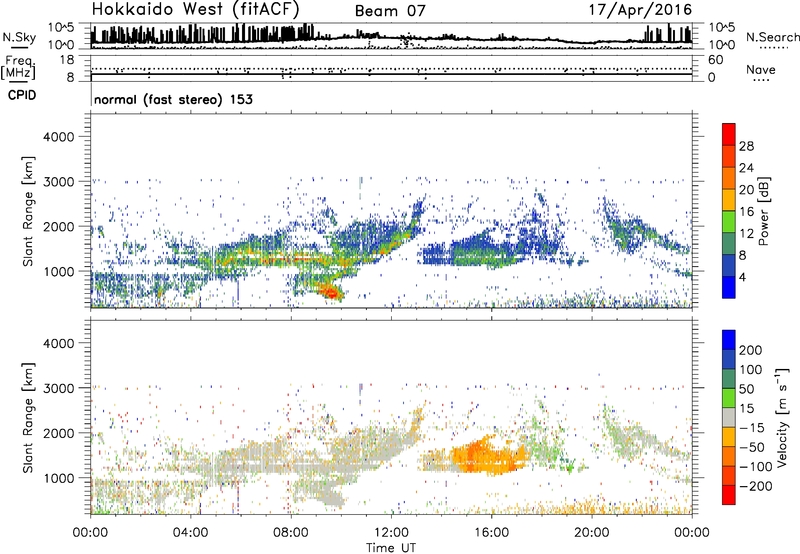Click the '12:00' time tick label

tap(391, 533)
